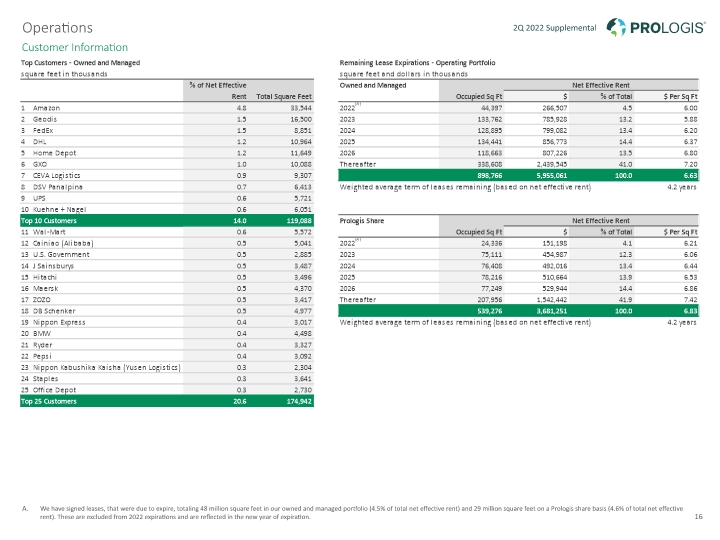The width and height of the screenshot is (720, 540).
Task: Click Amazon total square feet value 33,544
Action: [x=301, y=108]
